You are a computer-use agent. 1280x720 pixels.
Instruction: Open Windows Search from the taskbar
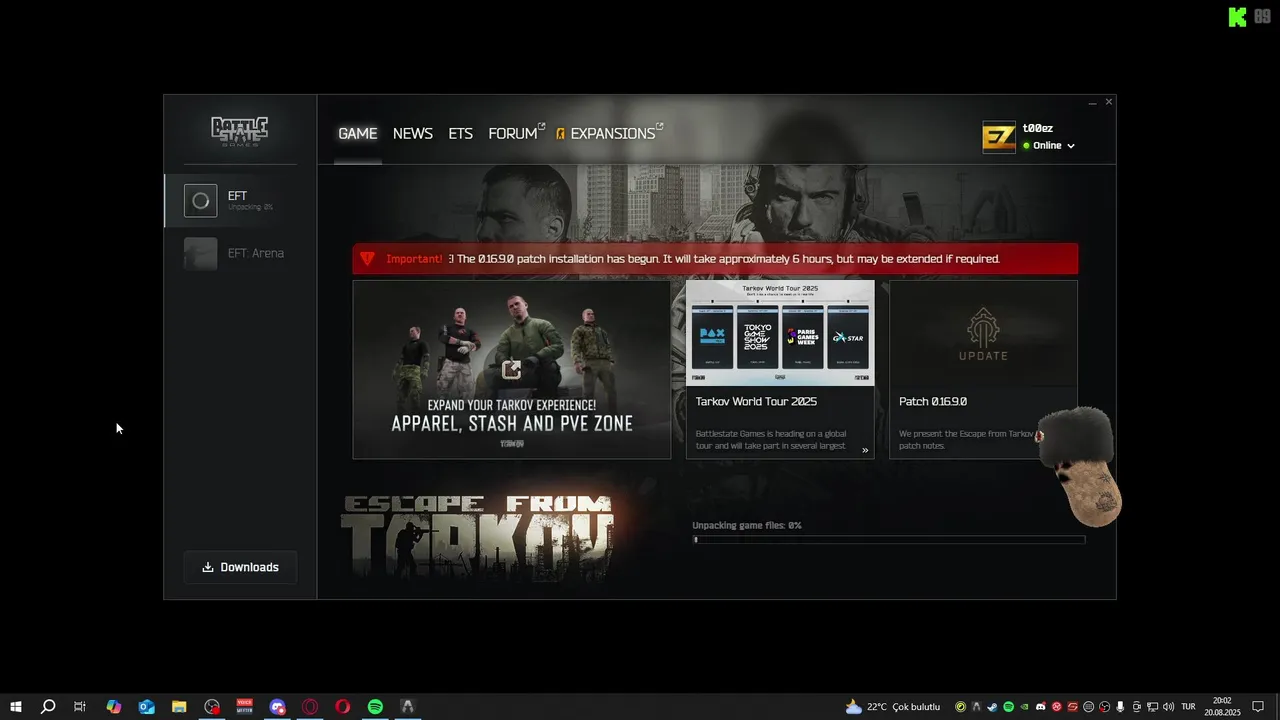pos(48,707)
